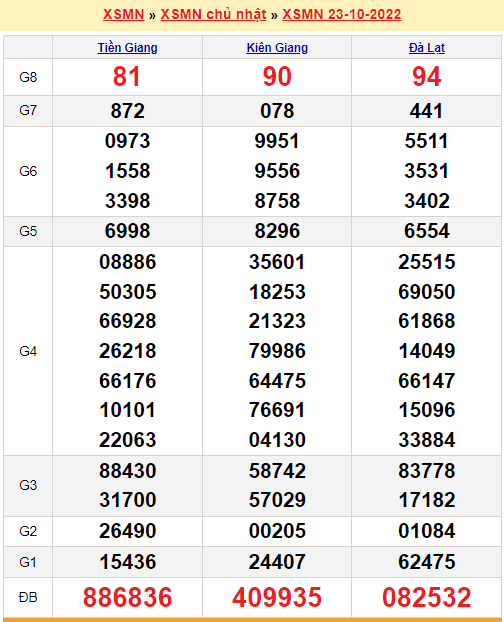Viewport: 504px width, 622px height.
Task: Open the Tiền Giang province link
Action: click(128, 48)
